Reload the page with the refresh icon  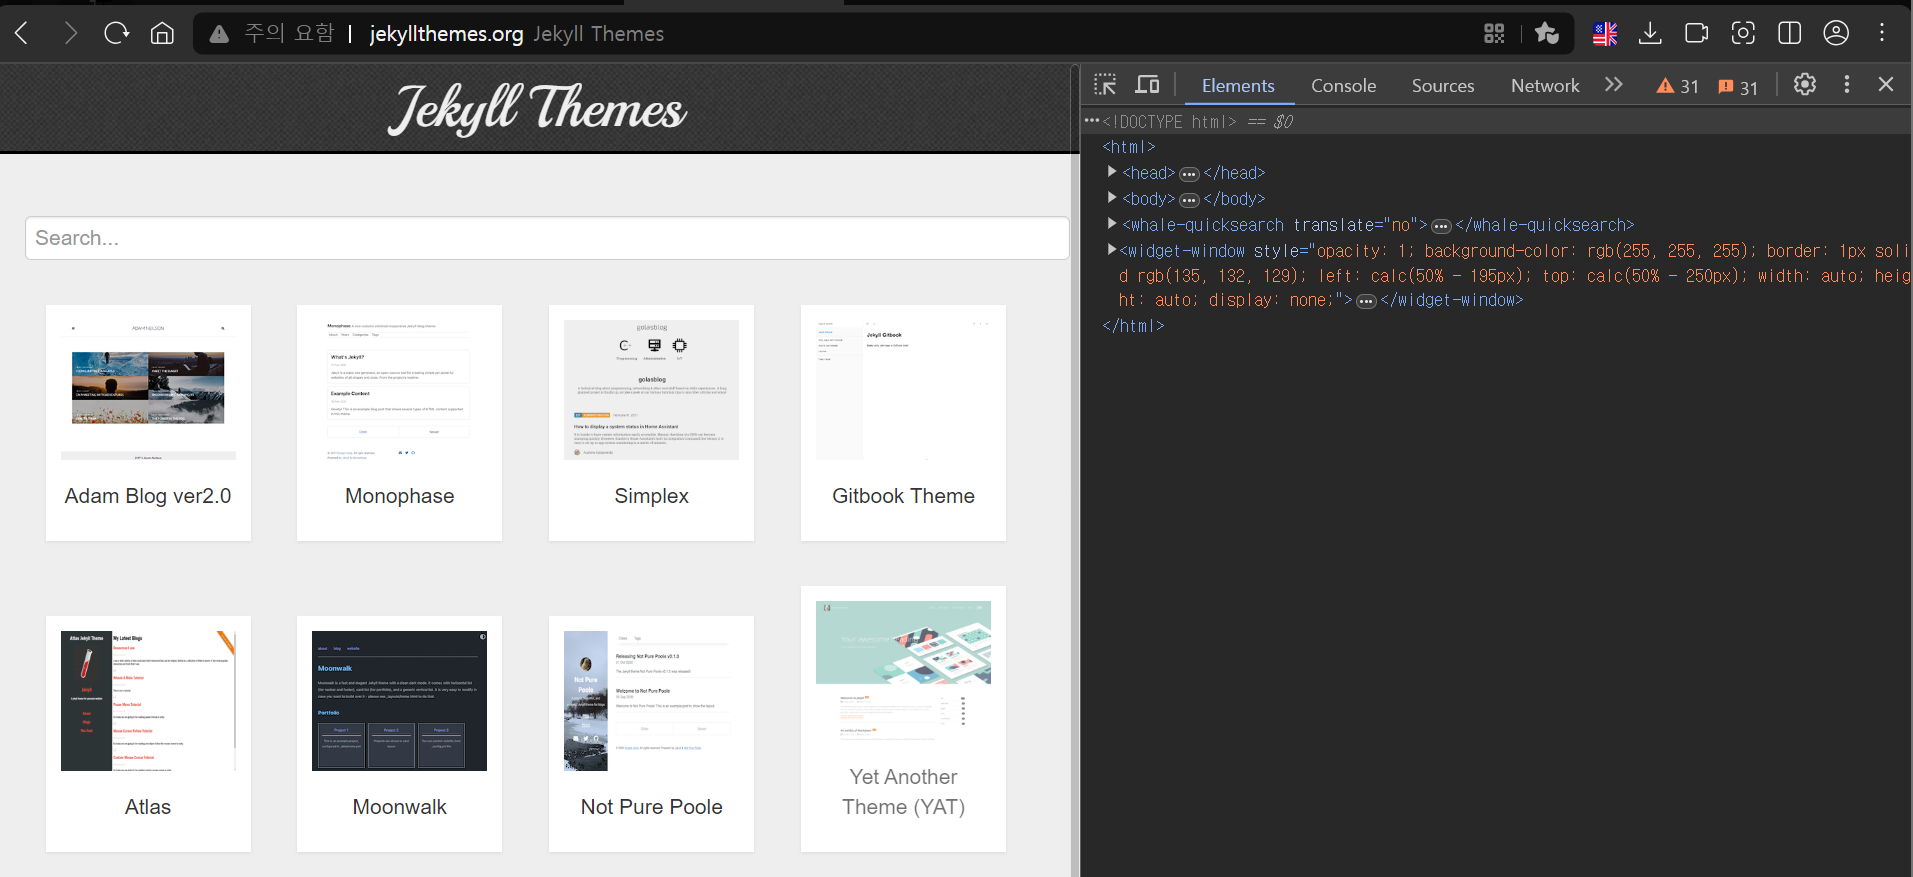point(117,33)
